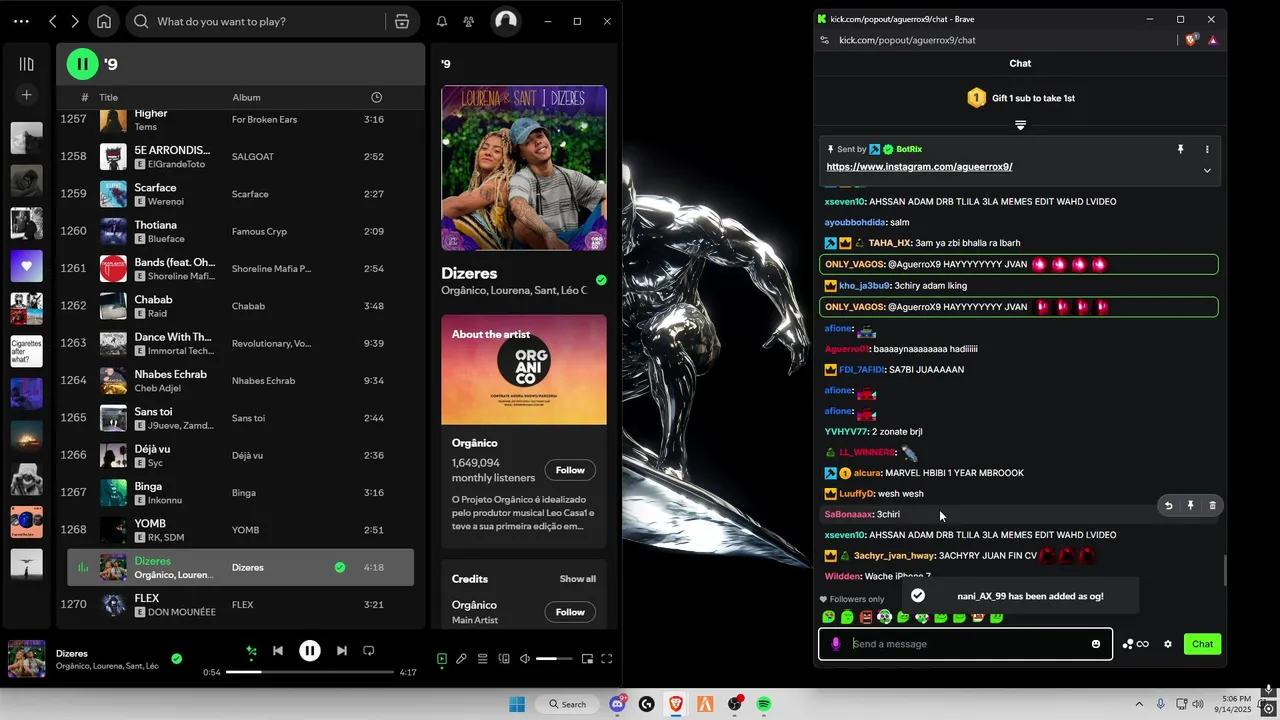This screenshot has height=720, width=1280.
Task: Click Show all credits
Action: click(577, 579)
